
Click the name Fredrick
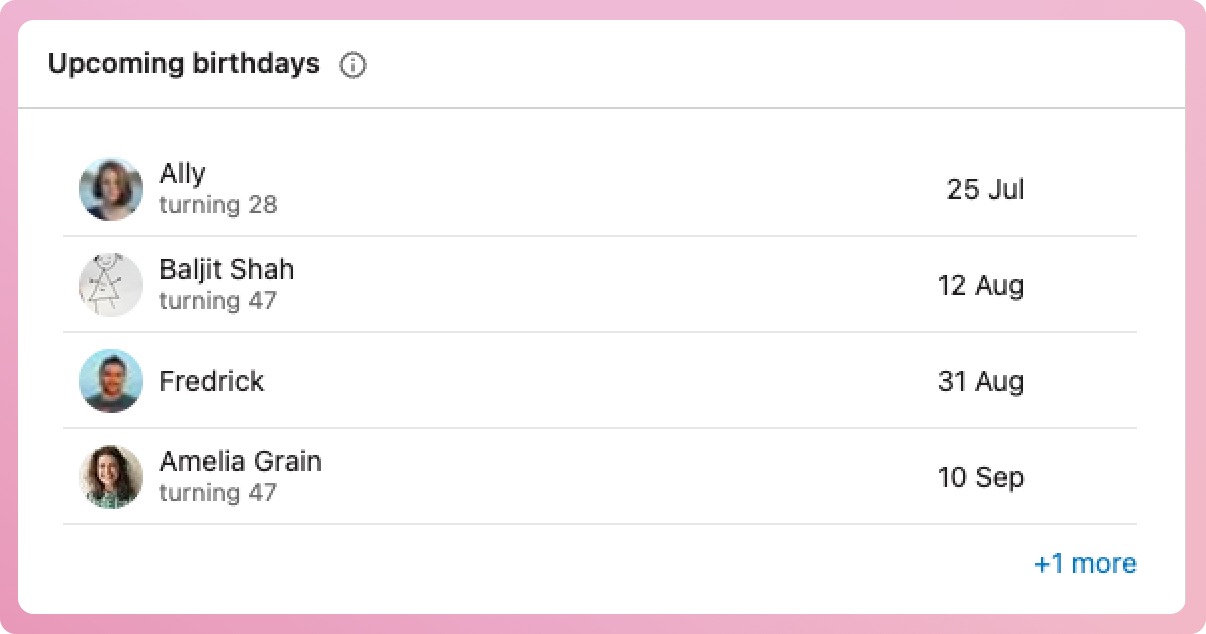click(x=211, y=381)
